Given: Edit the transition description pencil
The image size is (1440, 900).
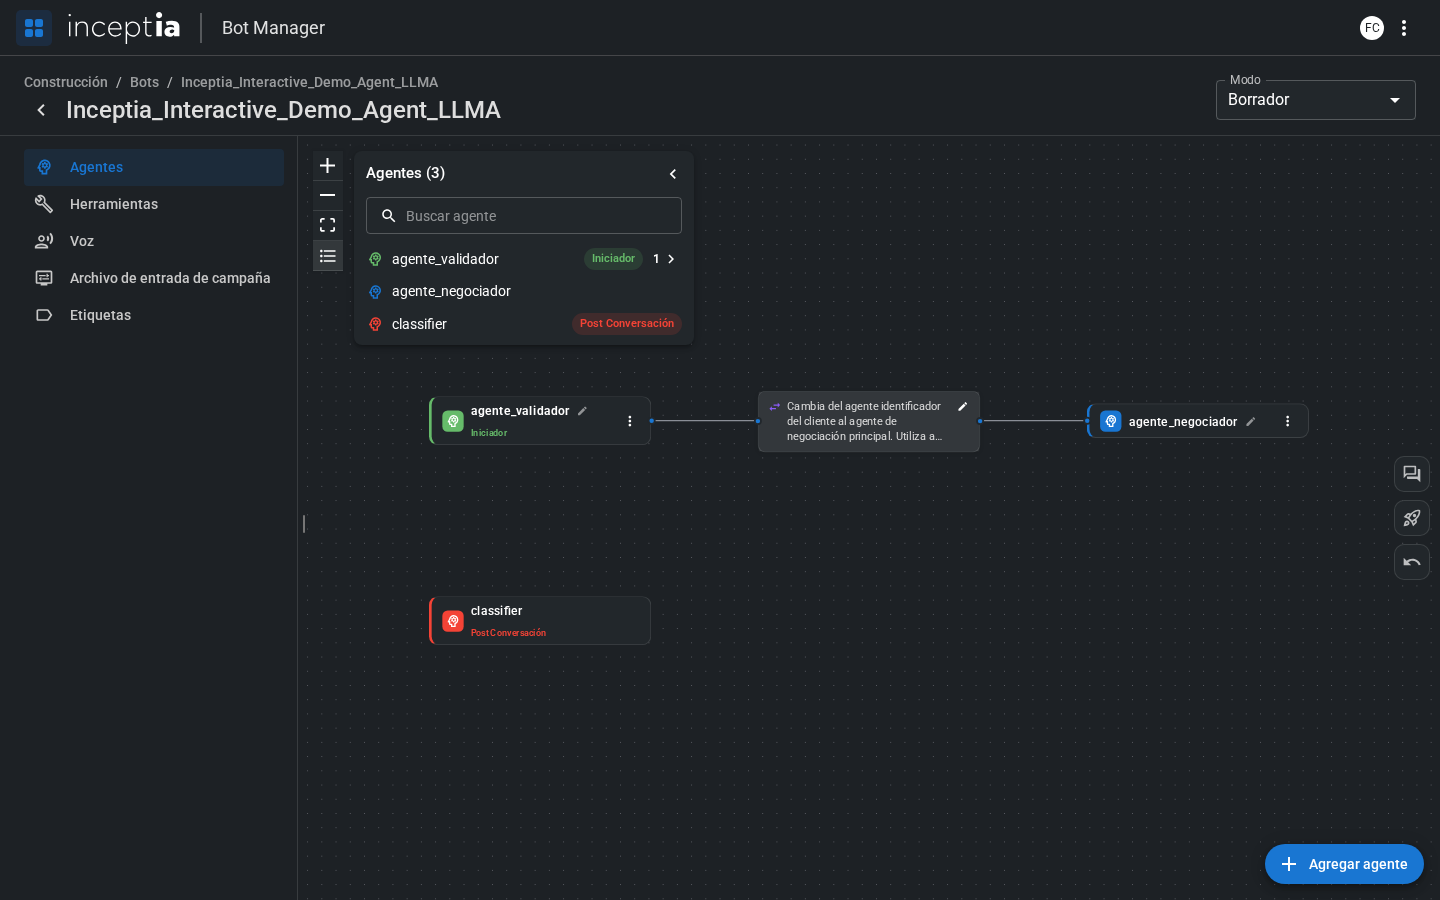Looking at the screenshot, I should (963, 407).
